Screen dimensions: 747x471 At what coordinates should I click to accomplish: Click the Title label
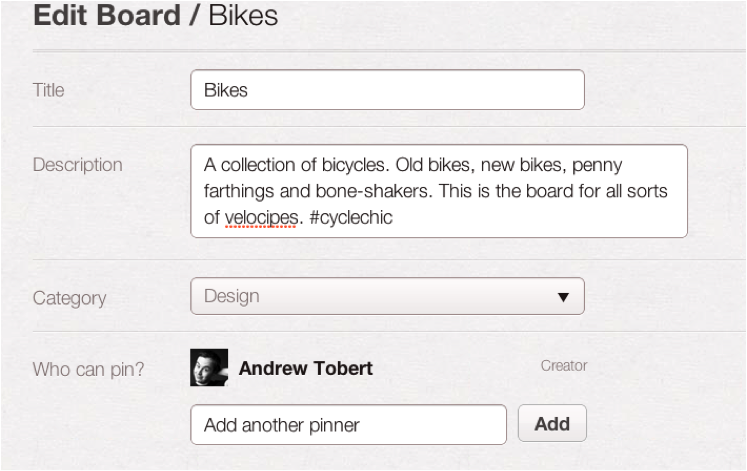click(x=49, y=90)
